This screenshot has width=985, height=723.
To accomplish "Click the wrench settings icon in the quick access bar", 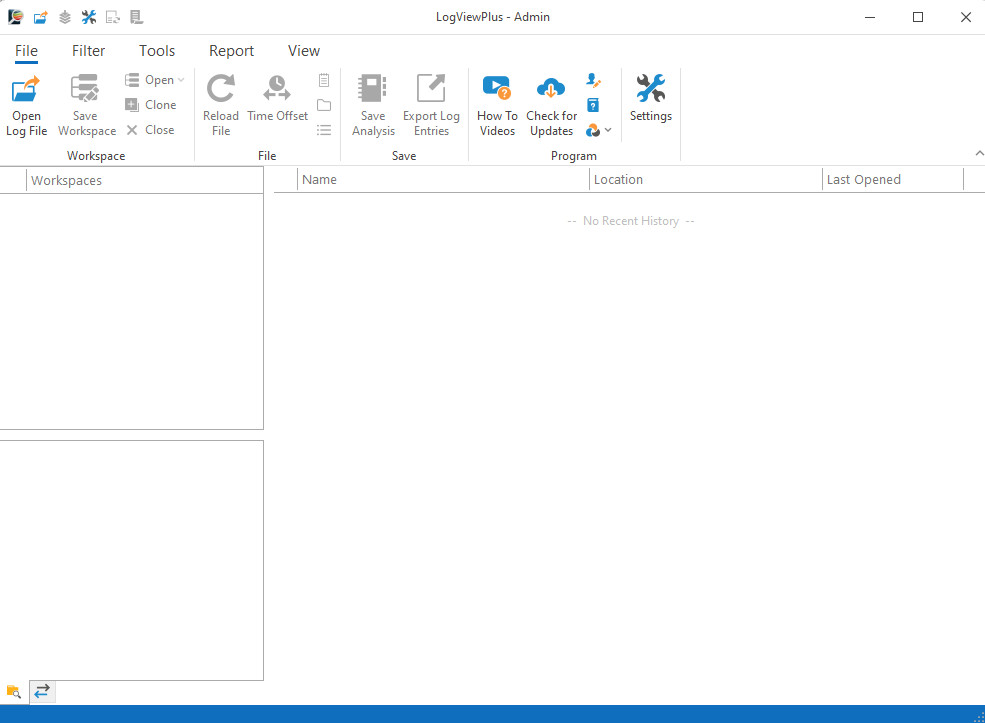I will (89, 17).
